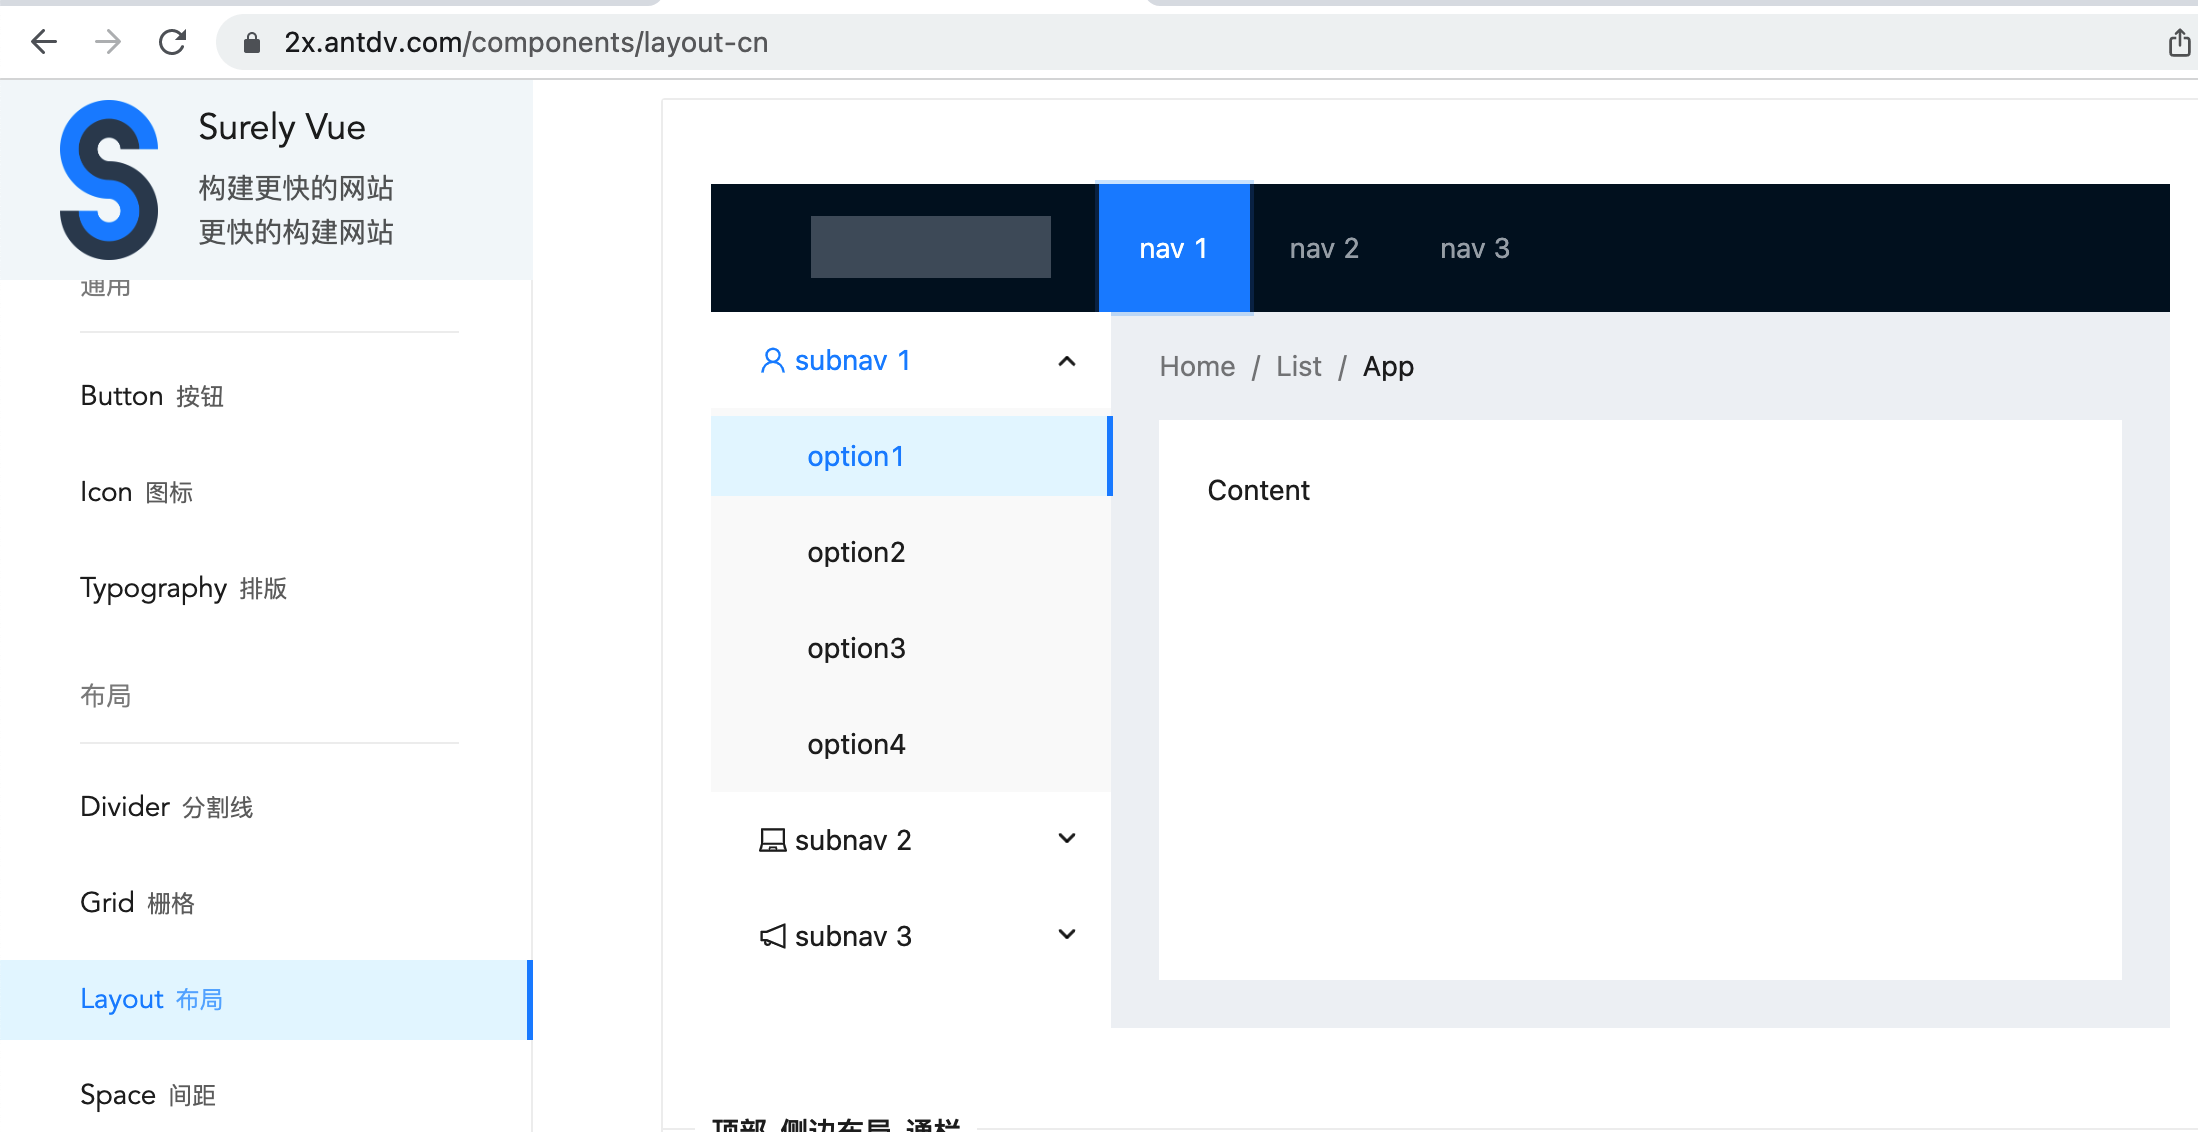Click the user icon beside subnav 1

coord(772,361)
